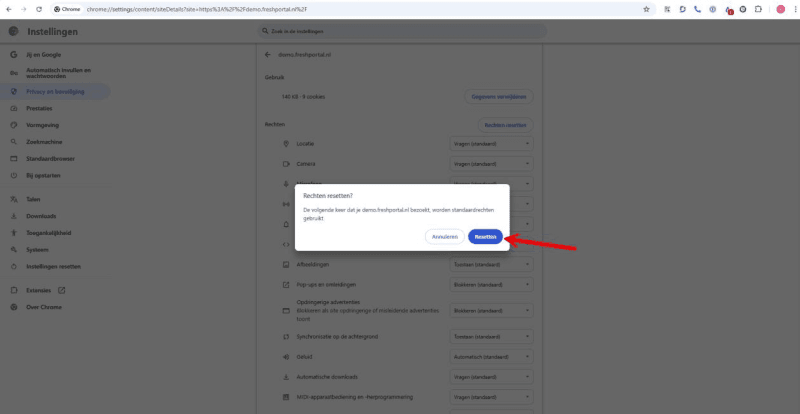Click the Automatische downloads arrow icon
Screen dimensions: 800x414
[x=286, y=377]
